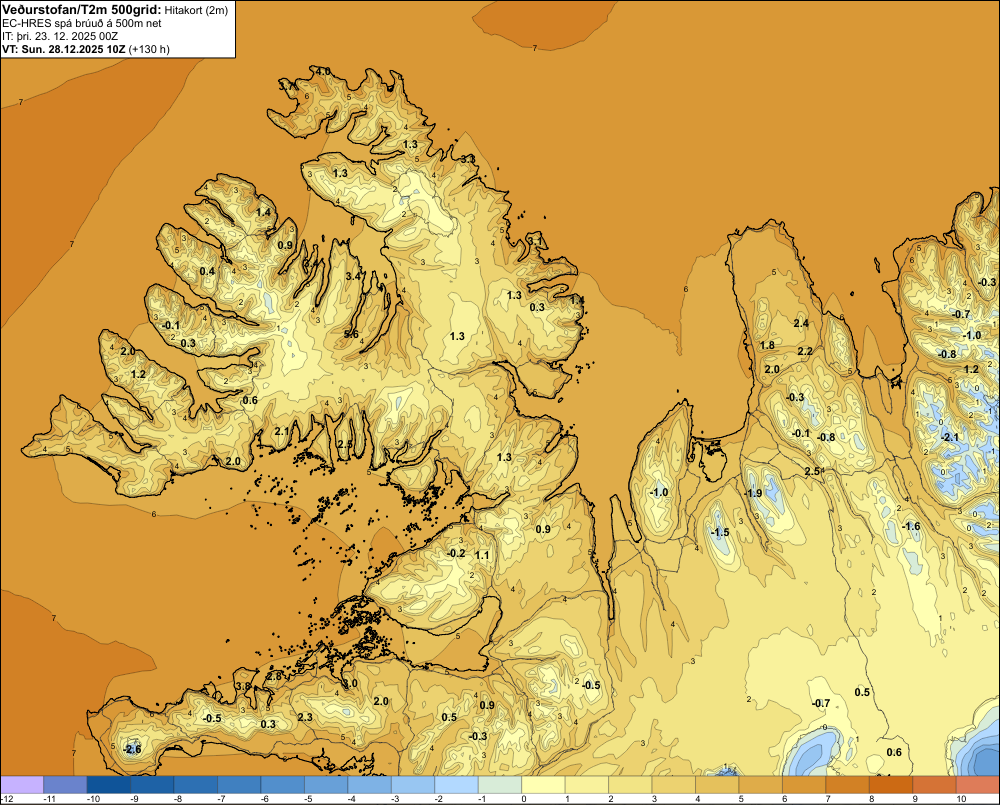
Task: Click the -0.2 temperature label
Action: pyautogui.click(x=456, y=553)
